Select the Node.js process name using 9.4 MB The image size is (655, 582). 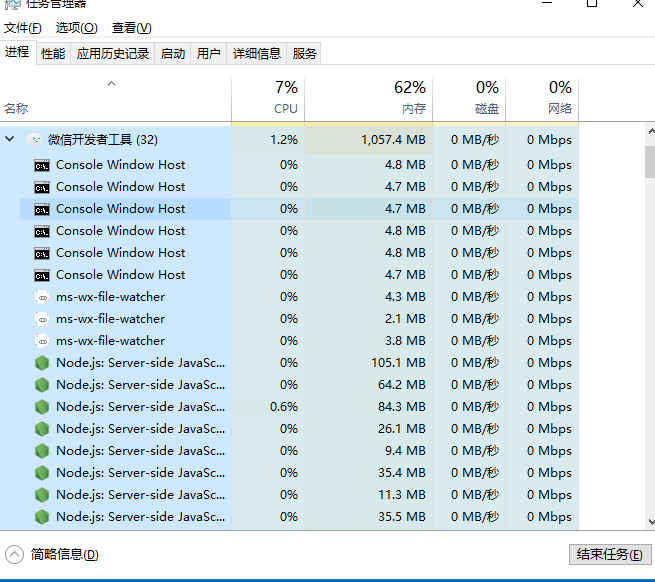pyautogui.click(x=140, y=451)
